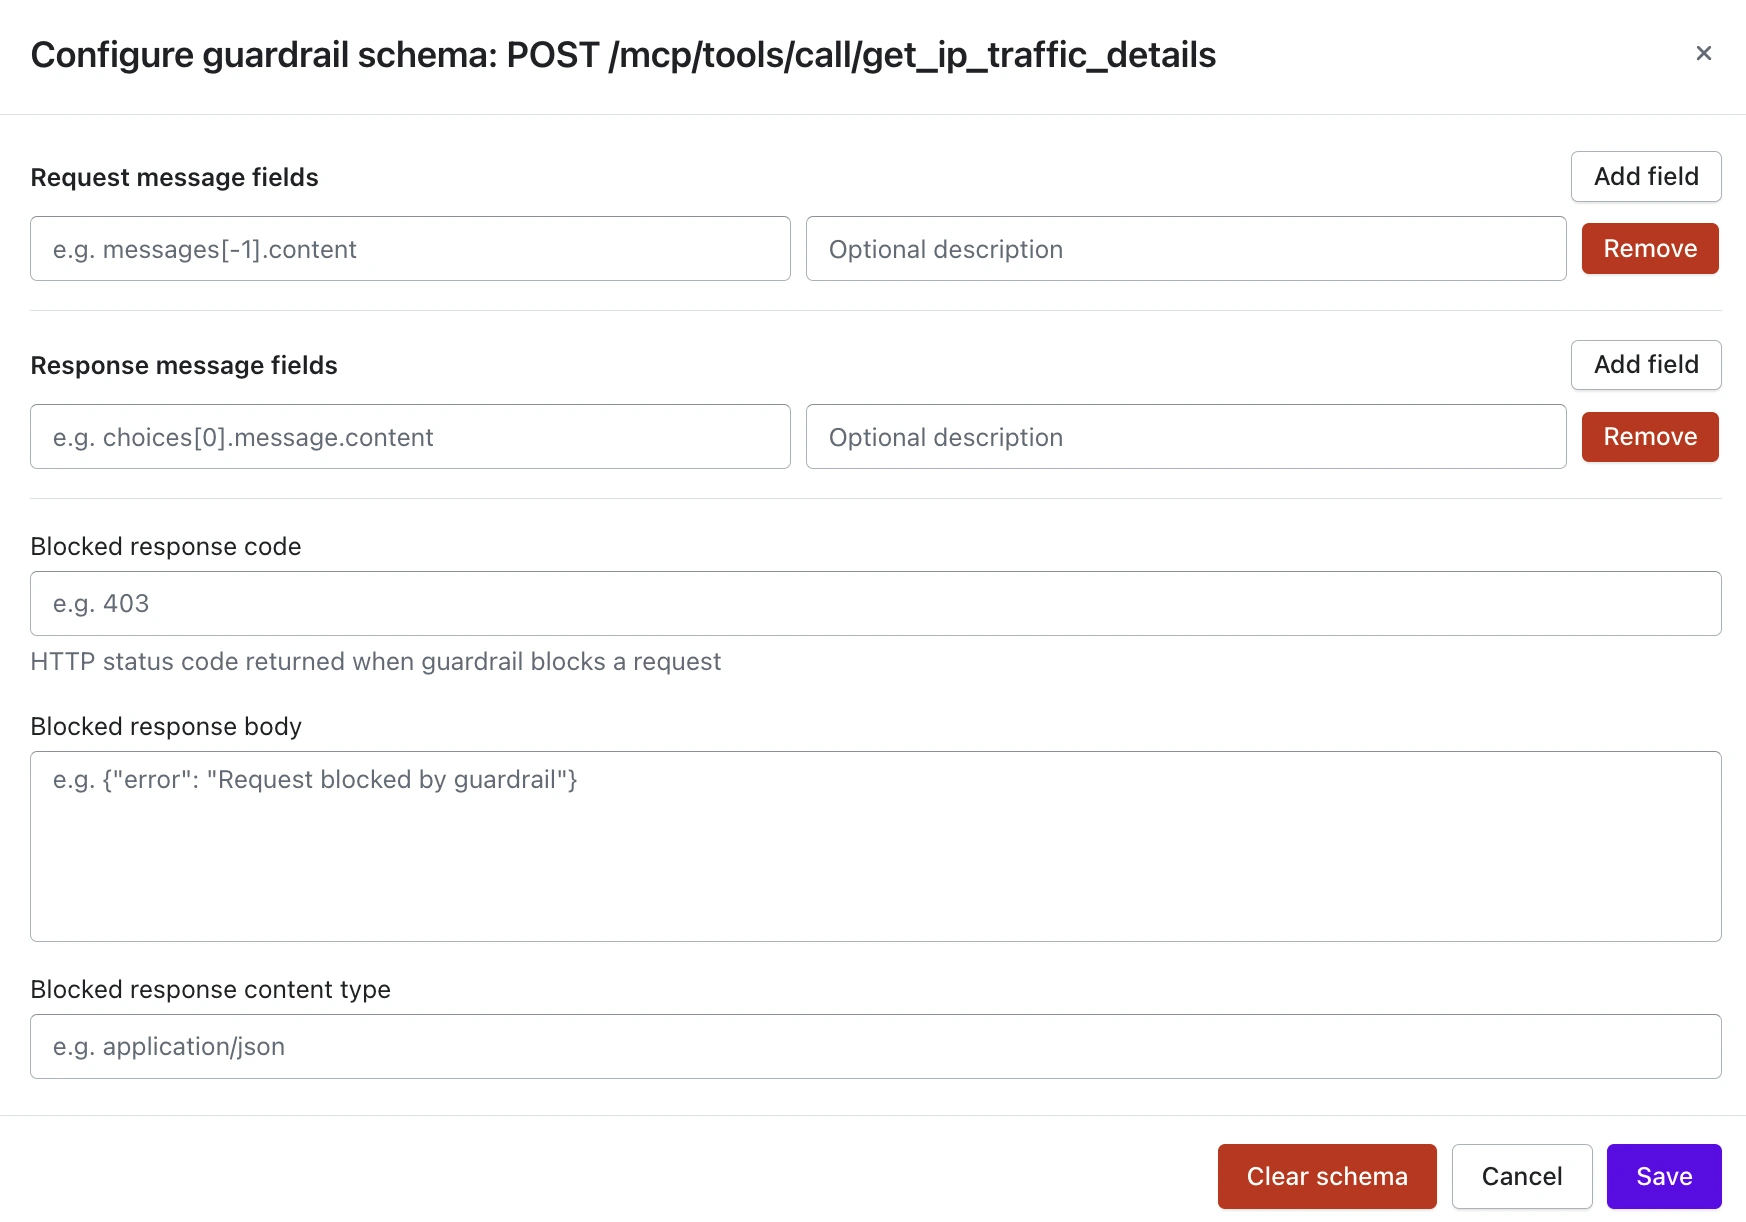Viewport: 1746px width, 1222px height.
Task: Remove the request message field row
Action: point(1649,249)
